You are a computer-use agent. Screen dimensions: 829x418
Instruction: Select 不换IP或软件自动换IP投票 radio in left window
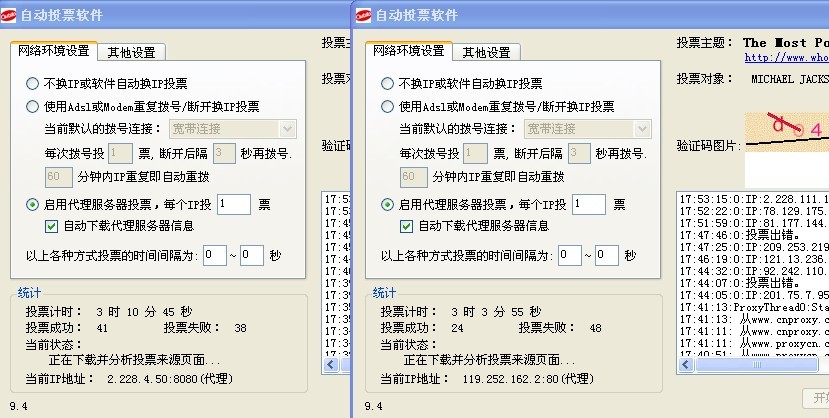(x=33, y=84)
